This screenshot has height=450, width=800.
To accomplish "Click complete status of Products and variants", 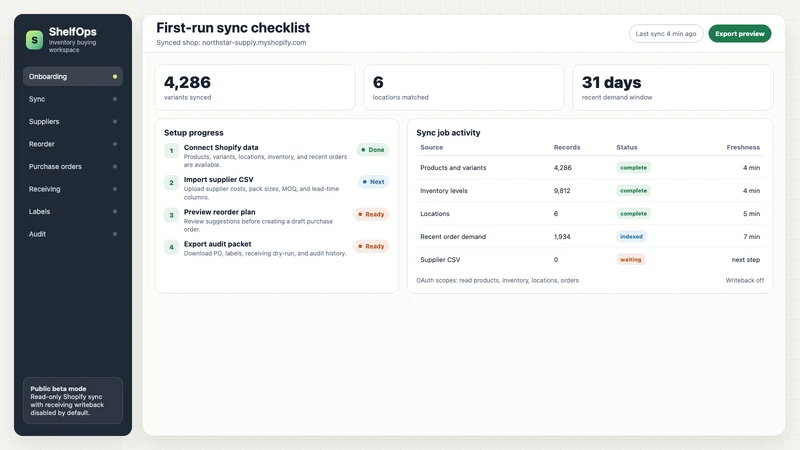I will click(x=633, y=167).
